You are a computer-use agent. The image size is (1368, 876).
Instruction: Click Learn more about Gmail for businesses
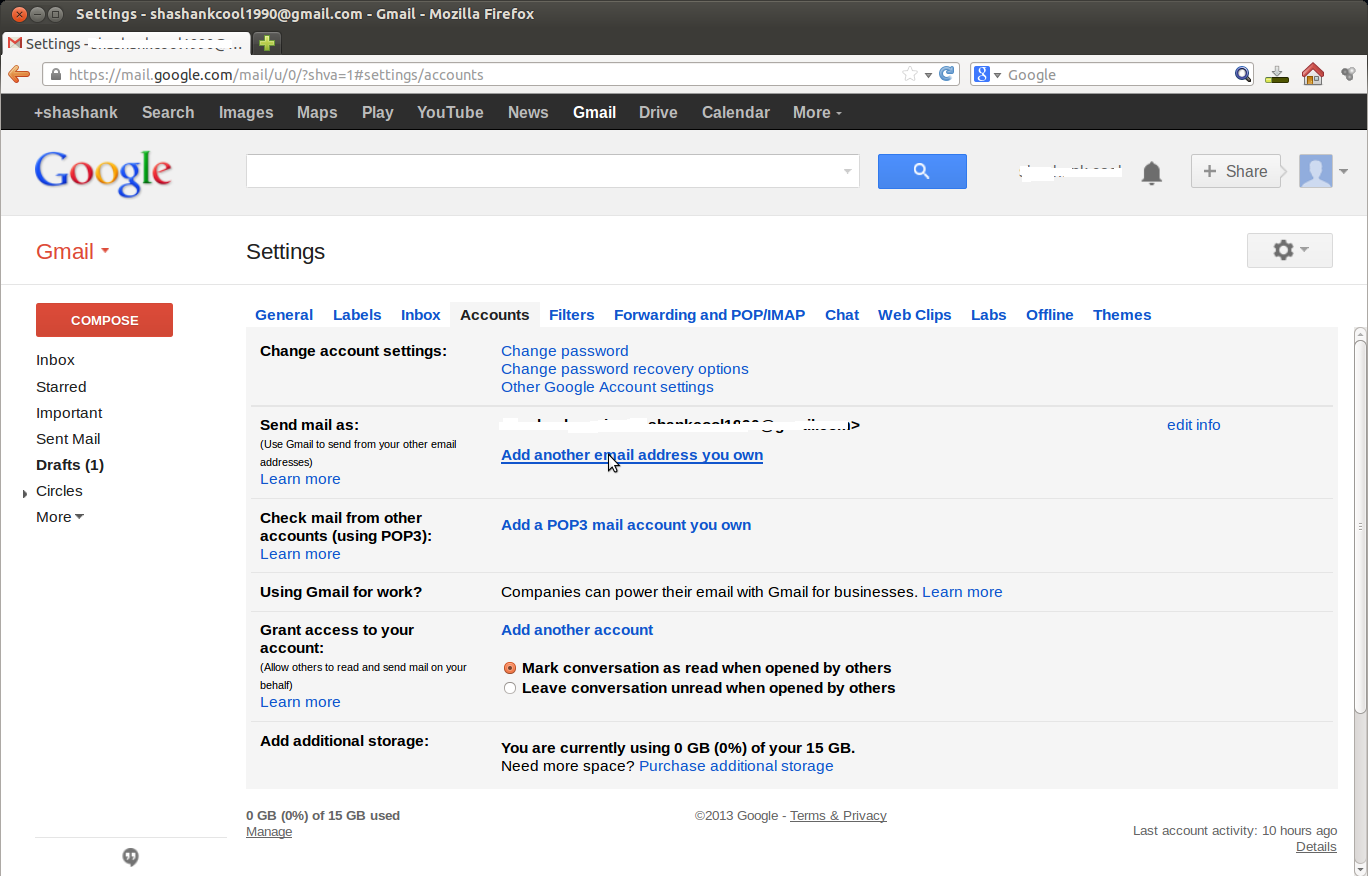coord(962,592)
